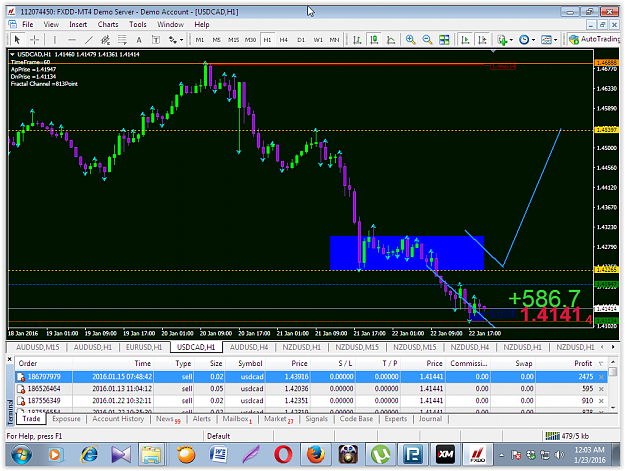The height and width of the screenshot is (471, 625).
Task: Switch chart to M30 timeframe
Action: click(x=250, y=40)
